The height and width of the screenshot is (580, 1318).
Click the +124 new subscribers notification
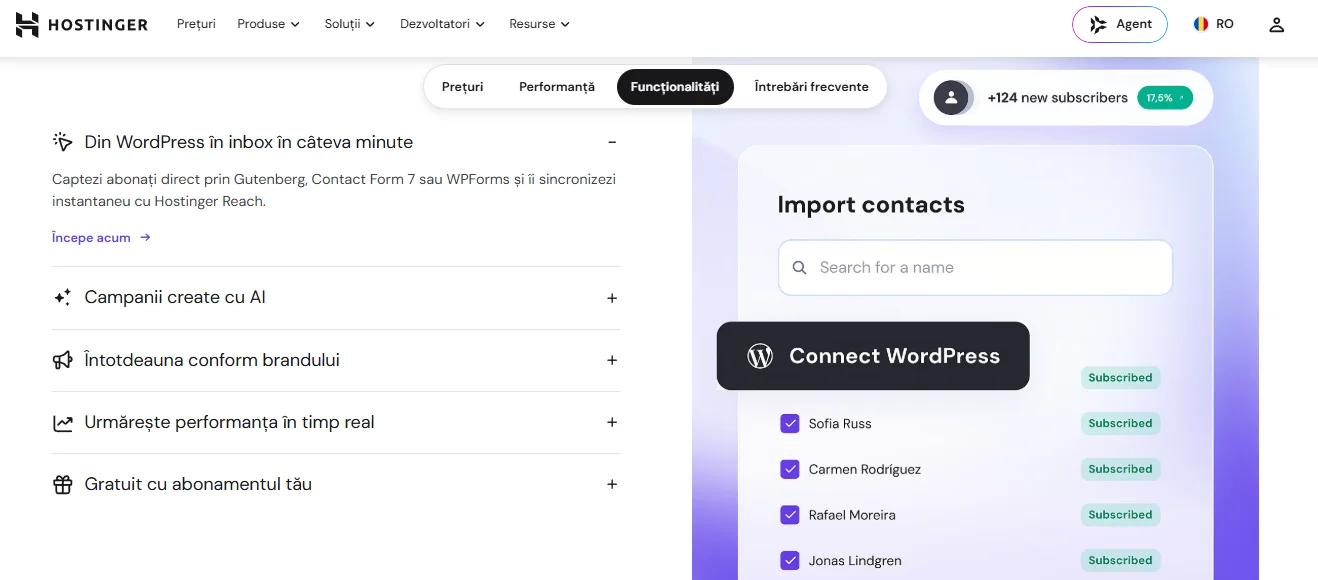pyautogui.click(x=1066, y=98)
